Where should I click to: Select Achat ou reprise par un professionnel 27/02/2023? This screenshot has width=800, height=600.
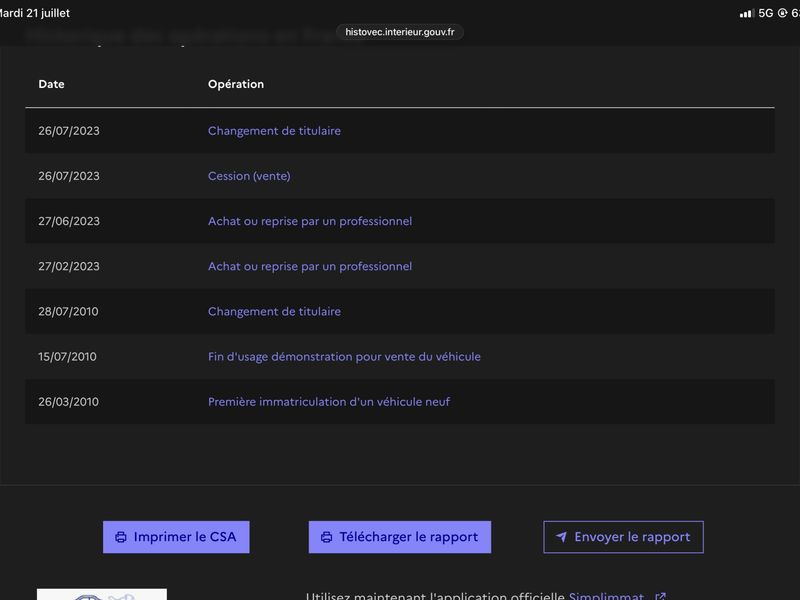pos(310,266)
